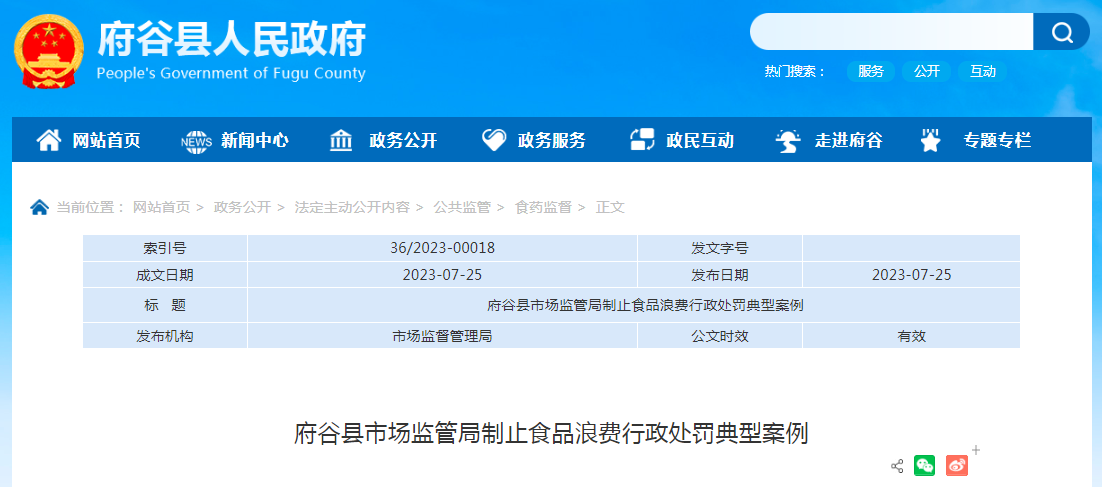
Task: Select the 互动 hot search tag
Action: pos(983,71)
